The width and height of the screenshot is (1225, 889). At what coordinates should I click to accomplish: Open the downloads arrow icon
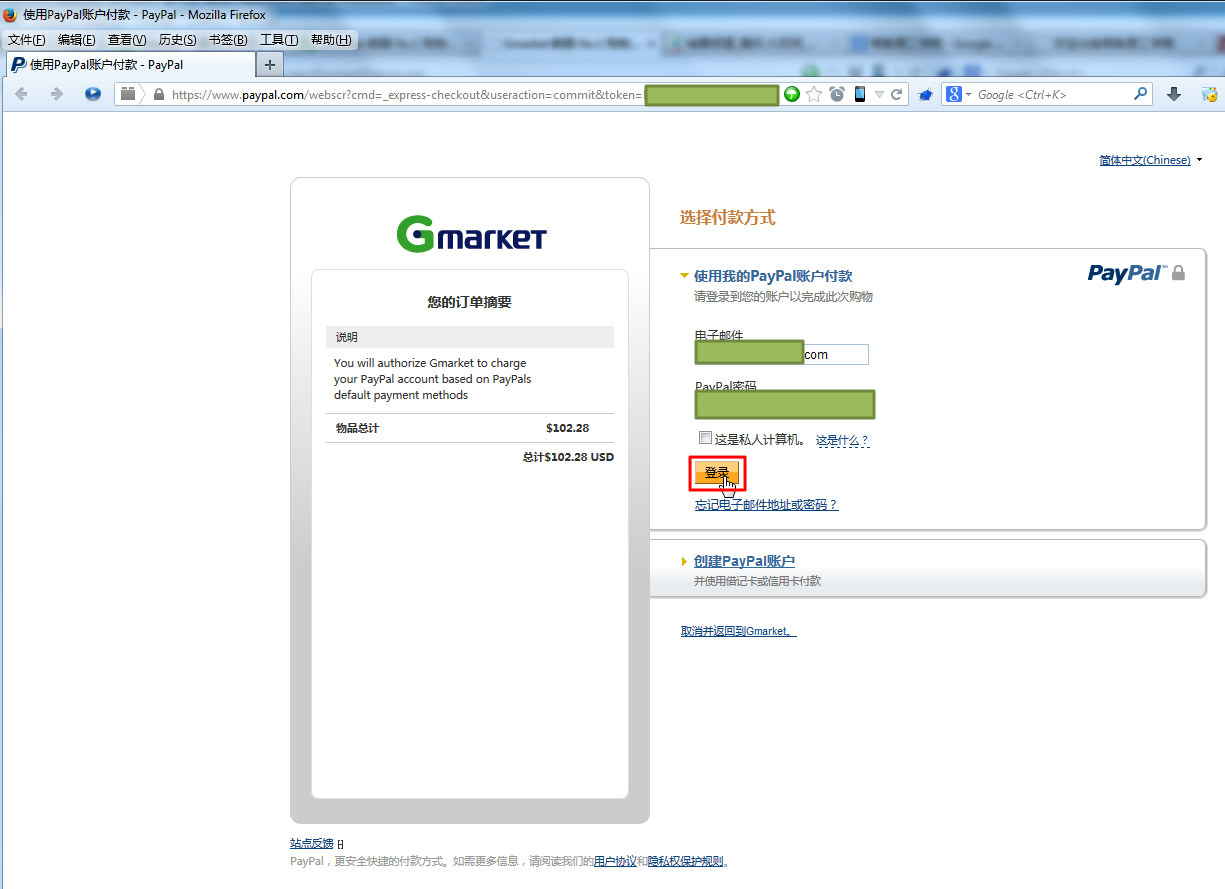1174,94
